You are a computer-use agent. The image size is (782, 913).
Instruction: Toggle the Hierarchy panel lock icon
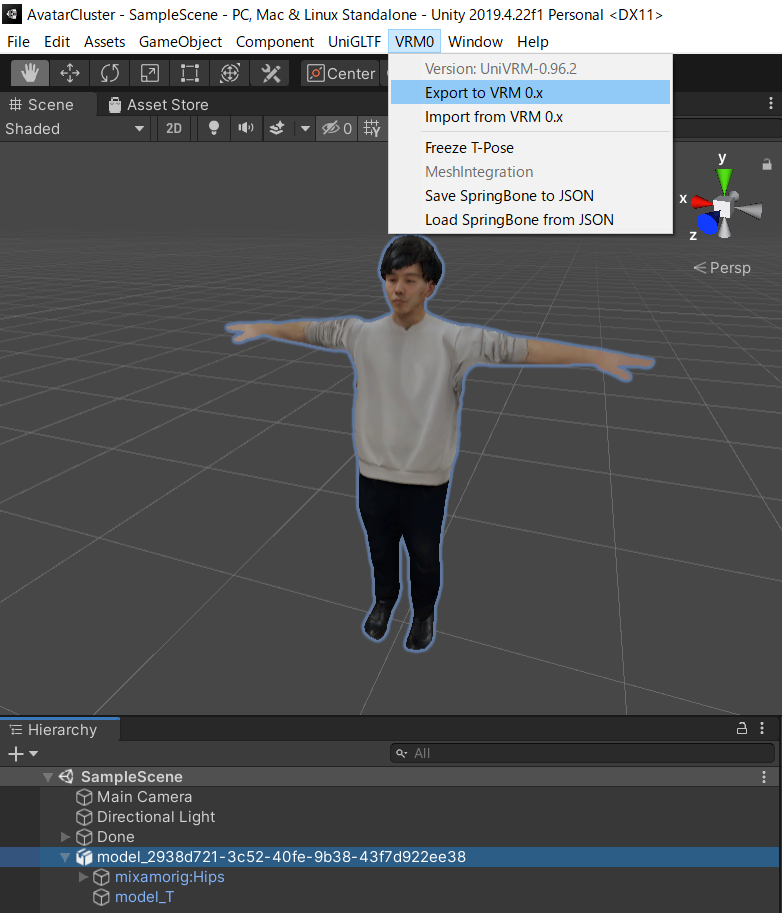tap(742, 728)
